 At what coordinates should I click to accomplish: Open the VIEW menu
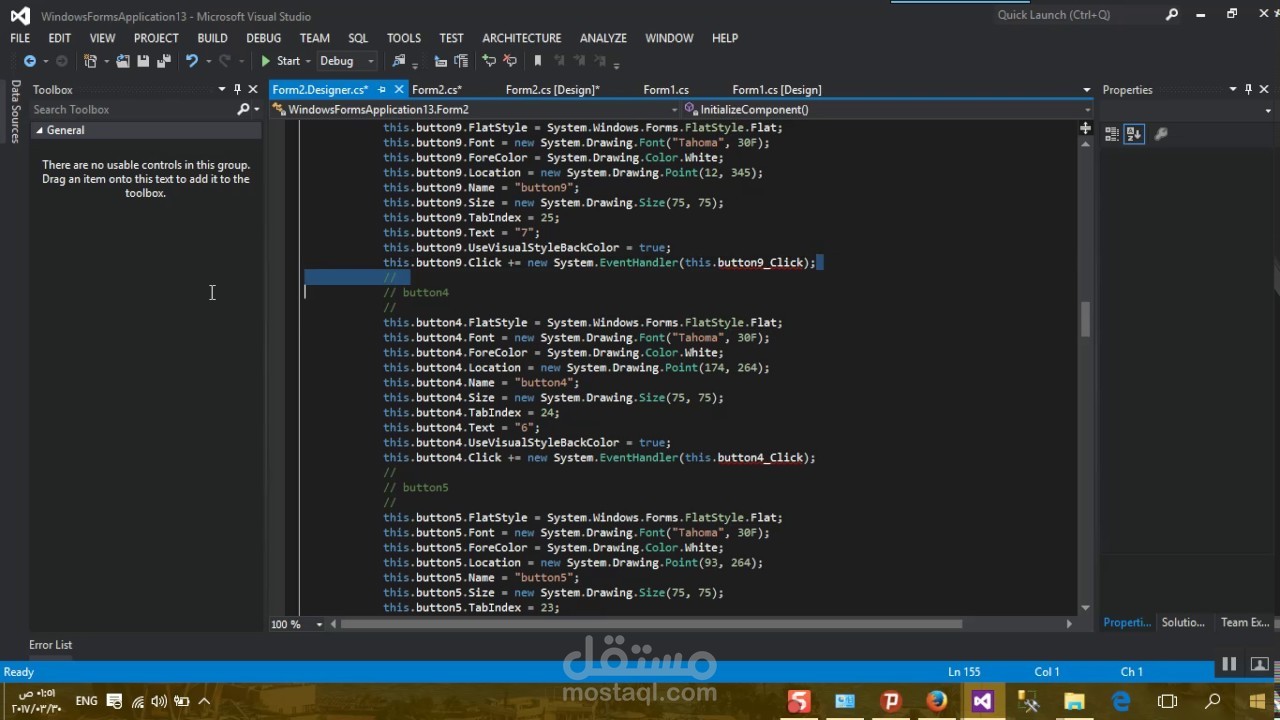(102, 38)
